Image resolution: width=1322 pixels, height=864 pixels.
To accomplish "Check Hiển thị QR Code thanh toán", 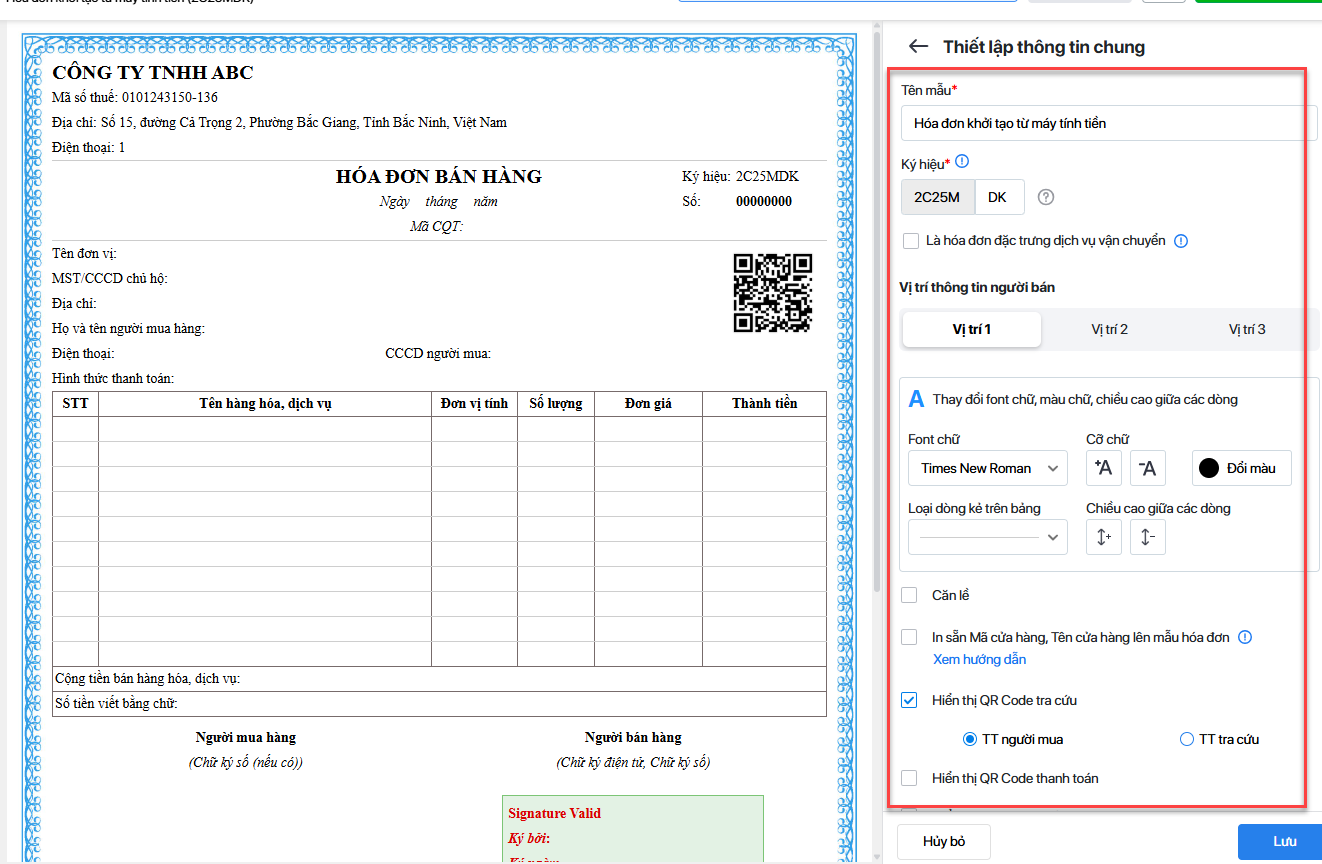I will [909, 778].
